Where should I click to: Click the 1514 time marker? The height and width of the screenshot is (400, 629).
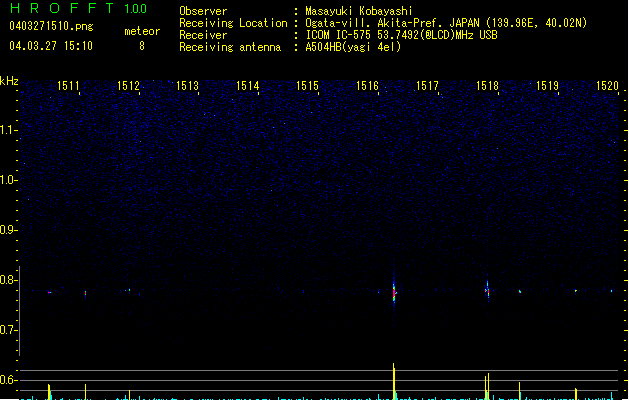pos(248,86)
